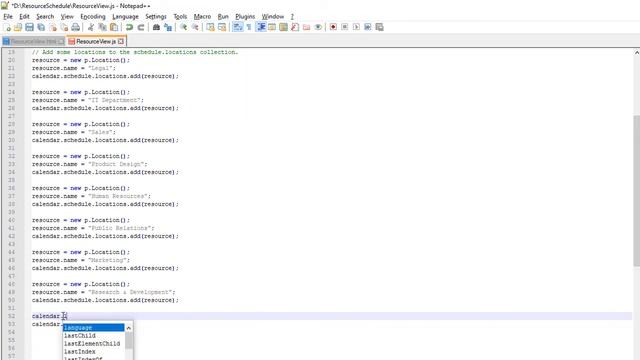Image resolution: width=640 pixels, height=360 pixels.
Task: Open a file using the Open folder icon
Action: click(18, 27)
